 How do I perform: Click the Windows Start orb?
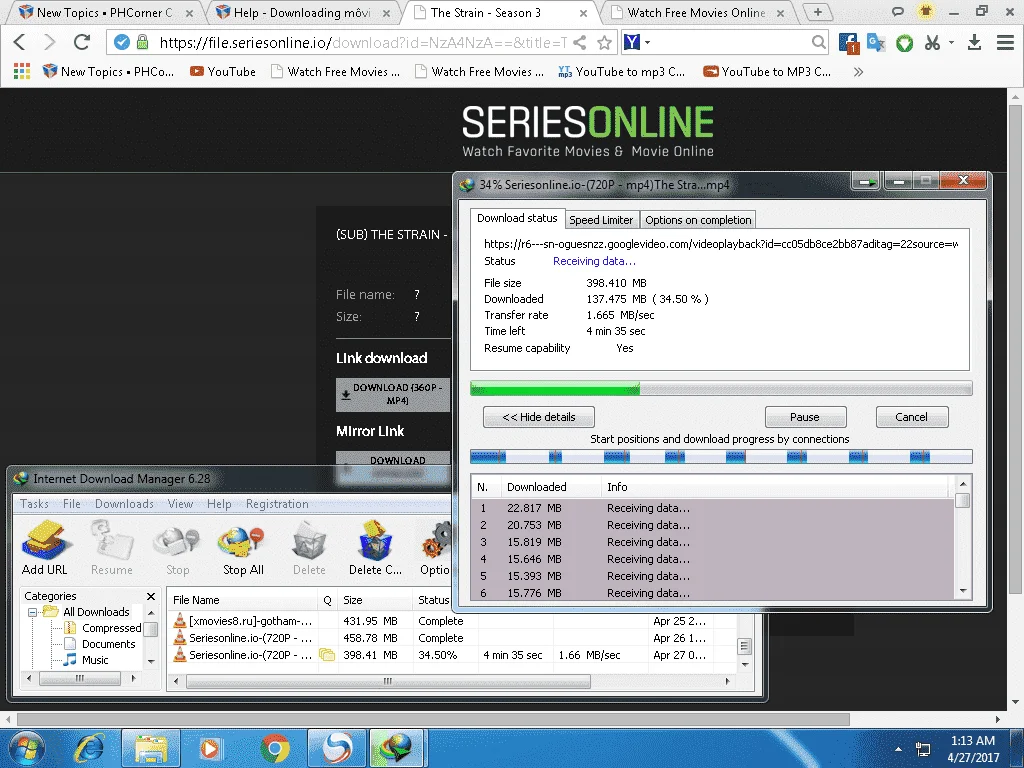(x=27, y=749)
